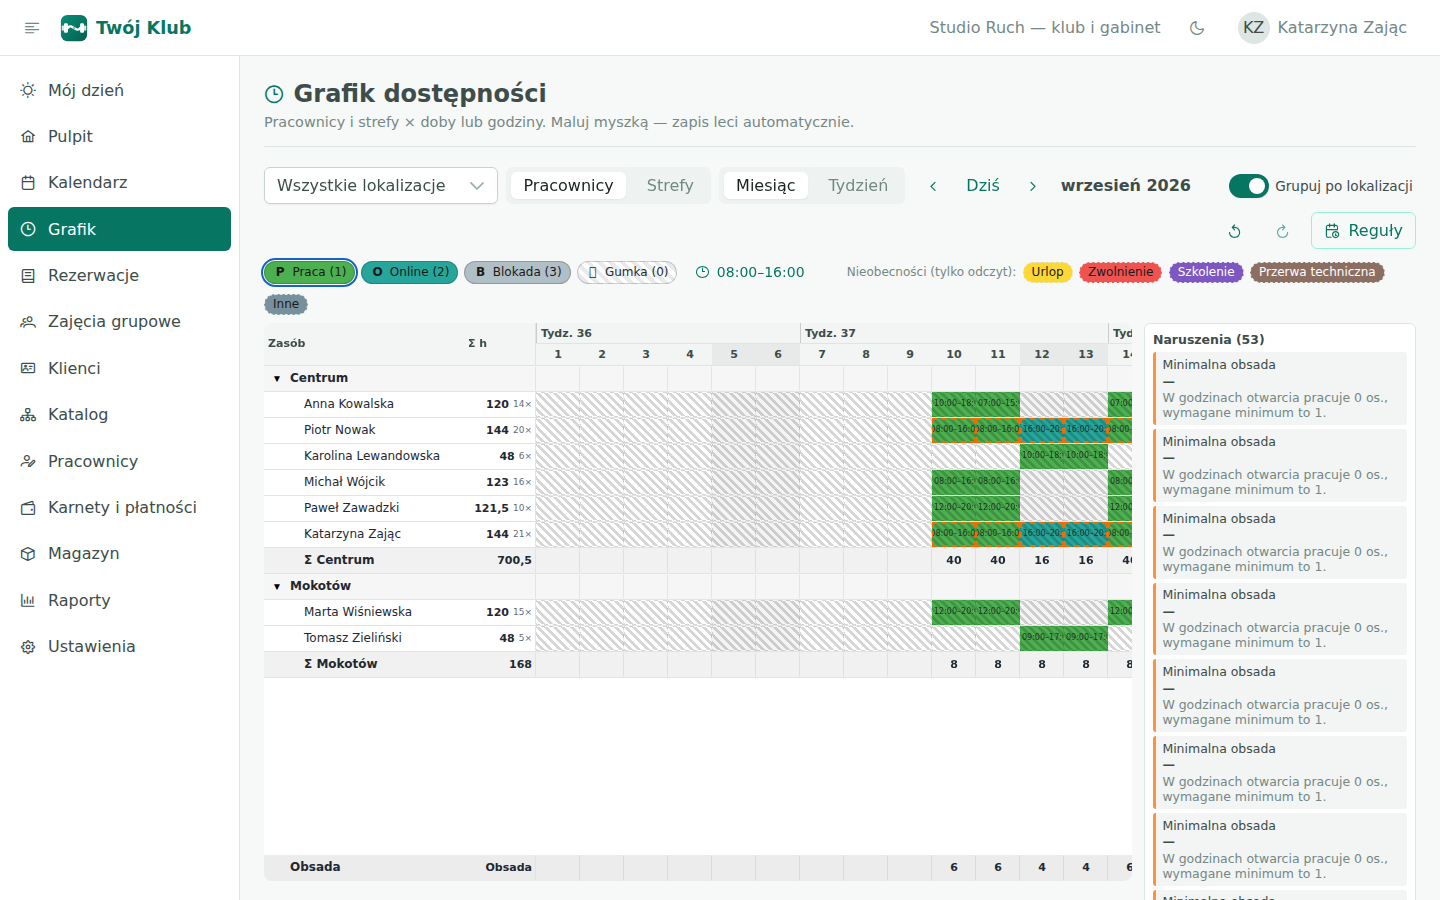Click the Studio Ruch — klub i gabinet label
Screen dimensions: 1440x900
(1045, 28)
